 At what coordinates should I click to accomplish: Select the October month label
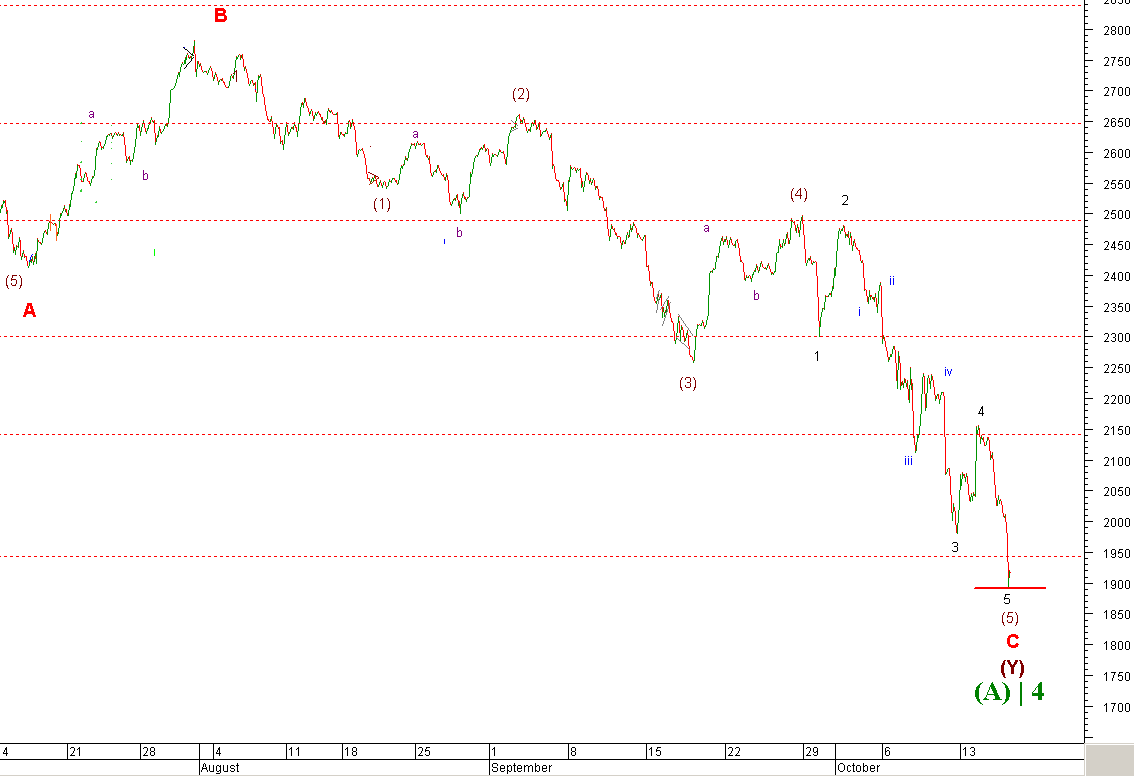click(858, 768)
